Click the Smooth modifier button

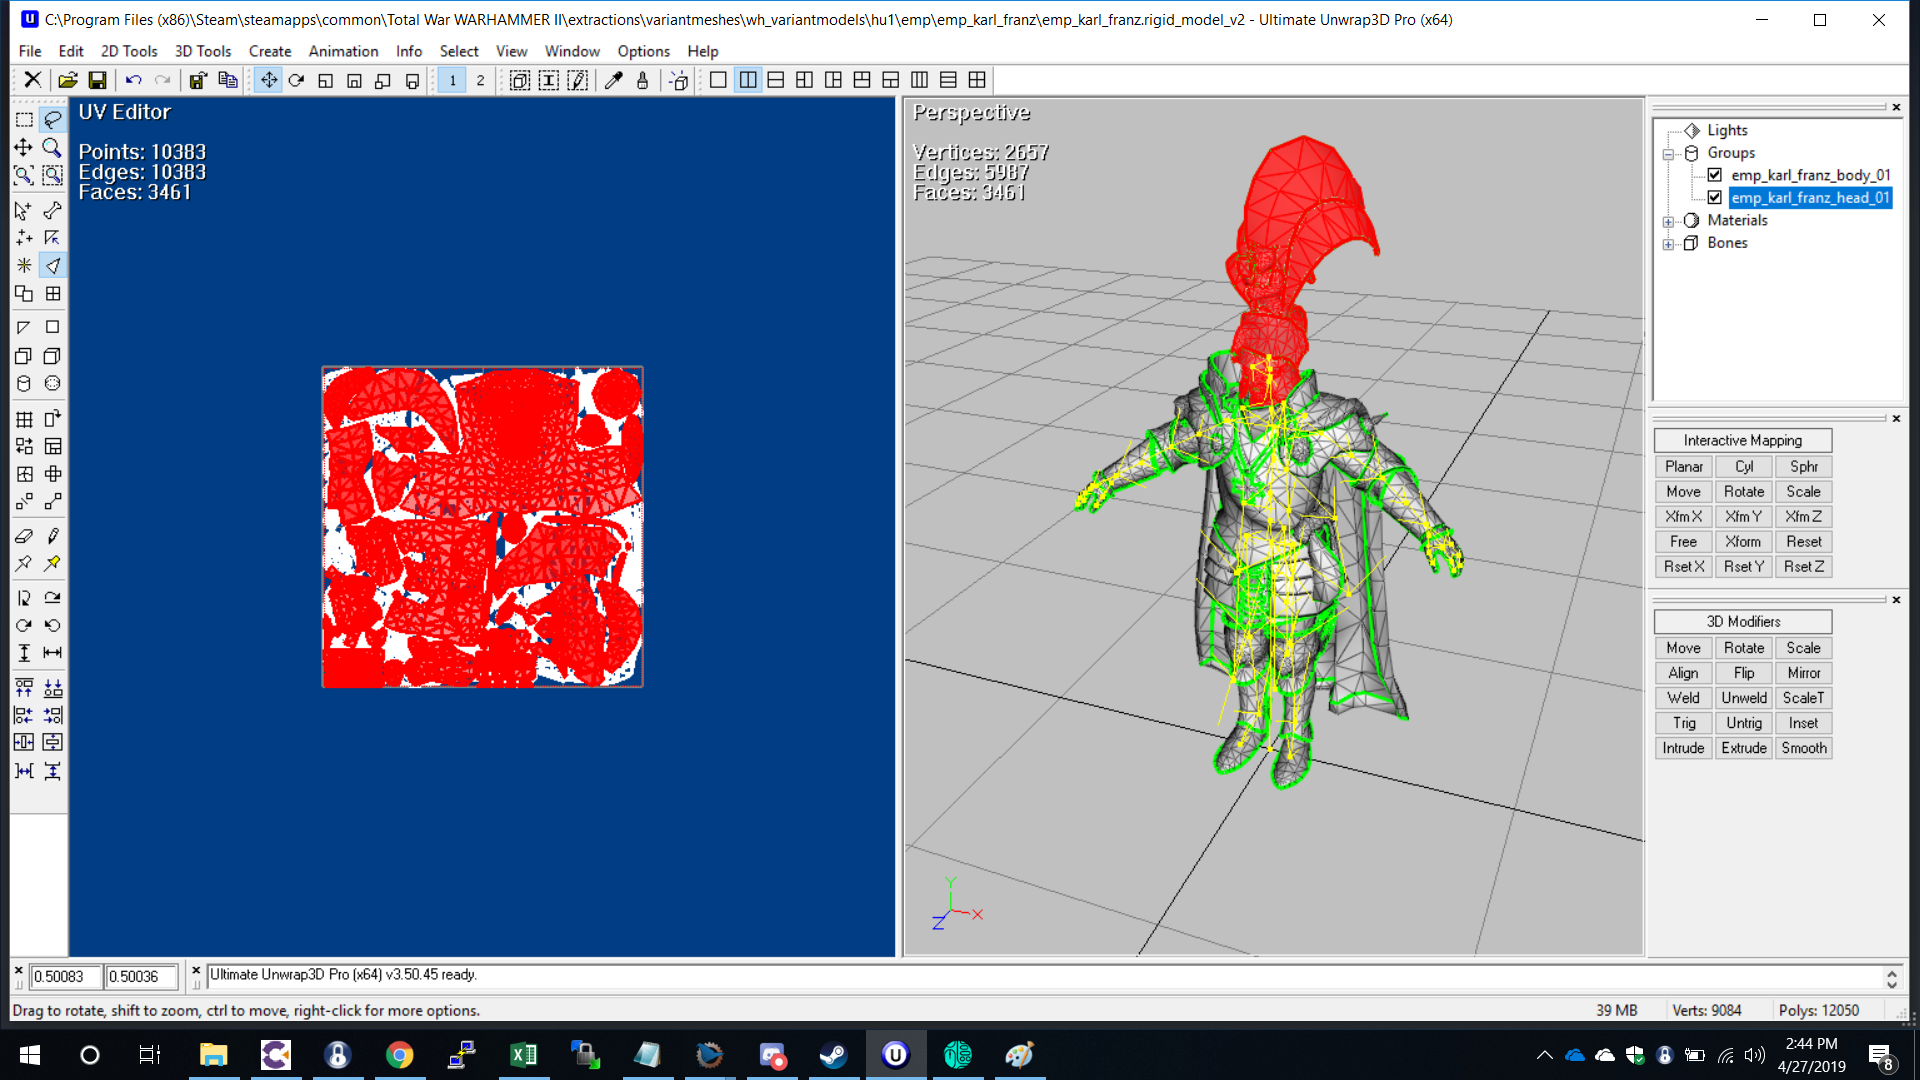click(x=1803, y=748)
